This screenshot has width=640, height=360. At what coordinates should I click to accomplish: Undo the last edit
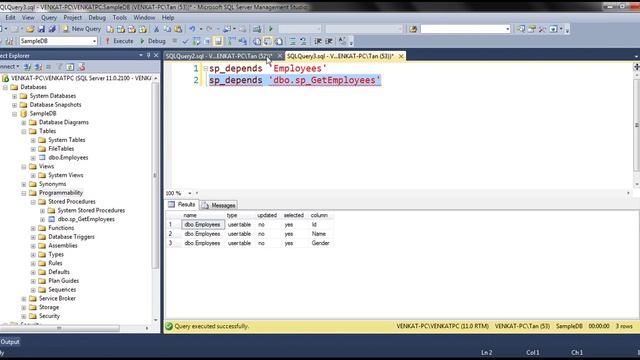coord(192,29)
